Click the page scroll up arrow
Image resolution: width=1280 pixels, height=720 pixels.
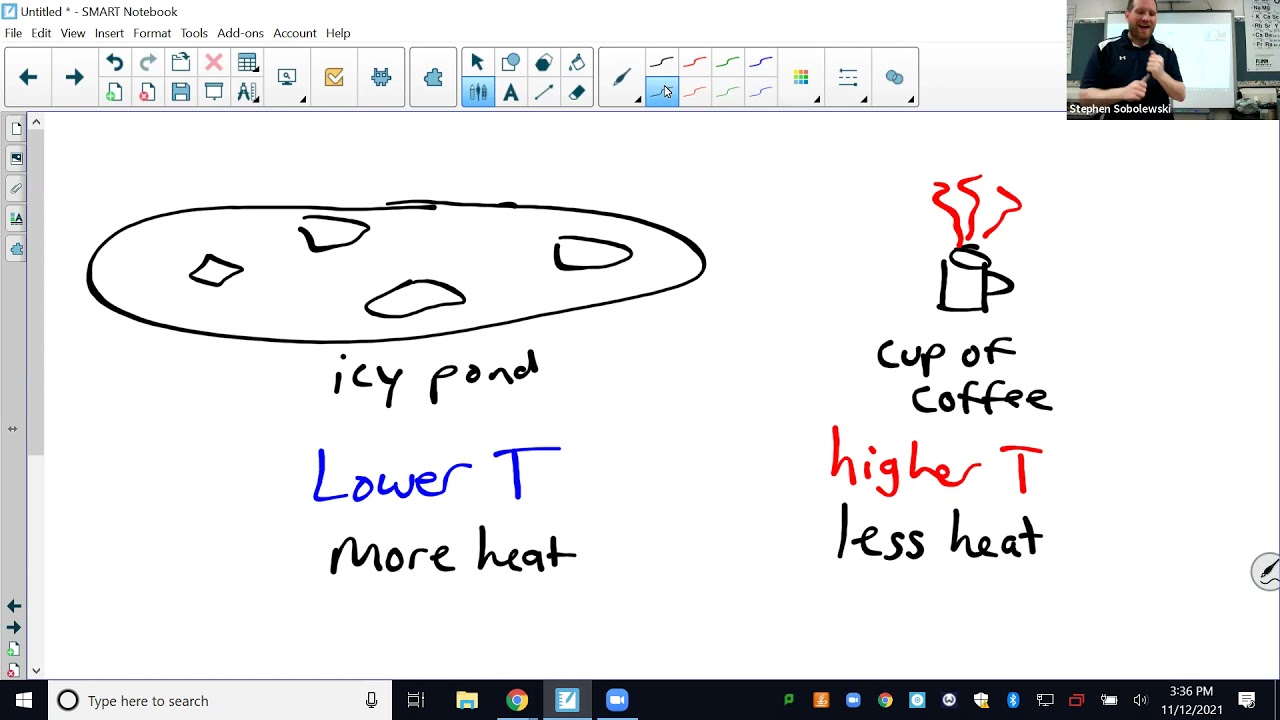click(36, 122)
